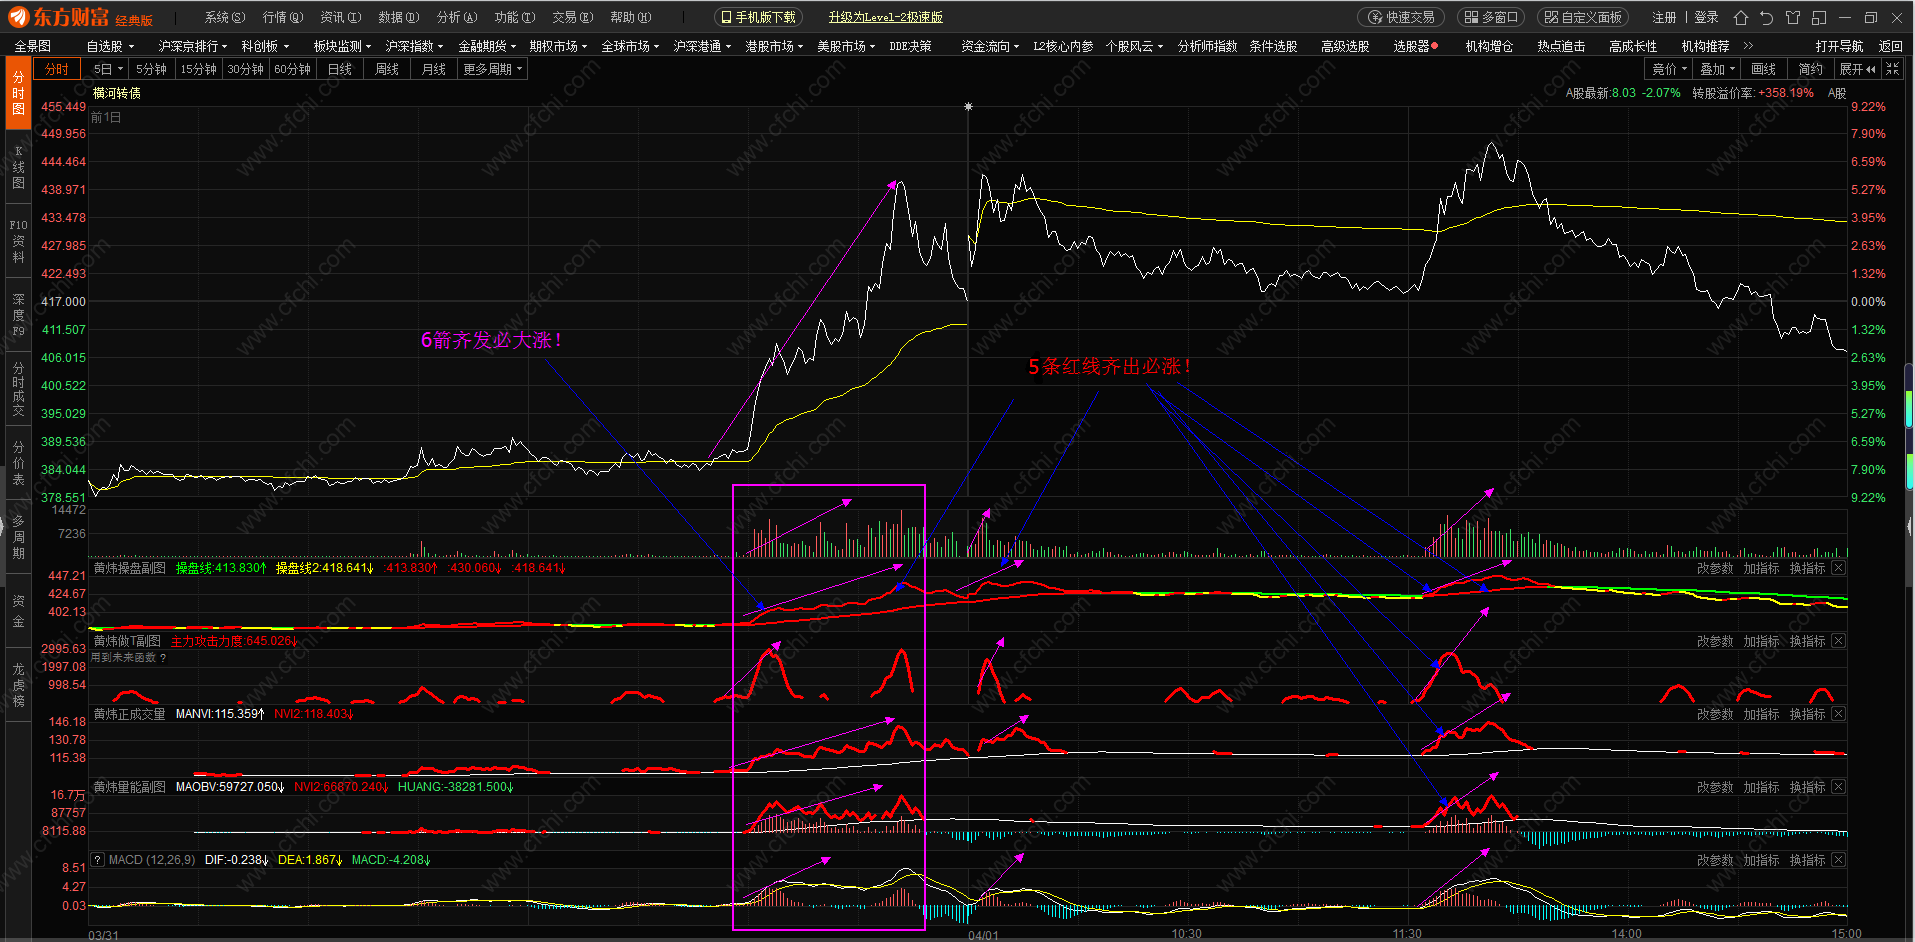
Task: Expand the 自选股 dropdown menu
Action: coord(110,46)
